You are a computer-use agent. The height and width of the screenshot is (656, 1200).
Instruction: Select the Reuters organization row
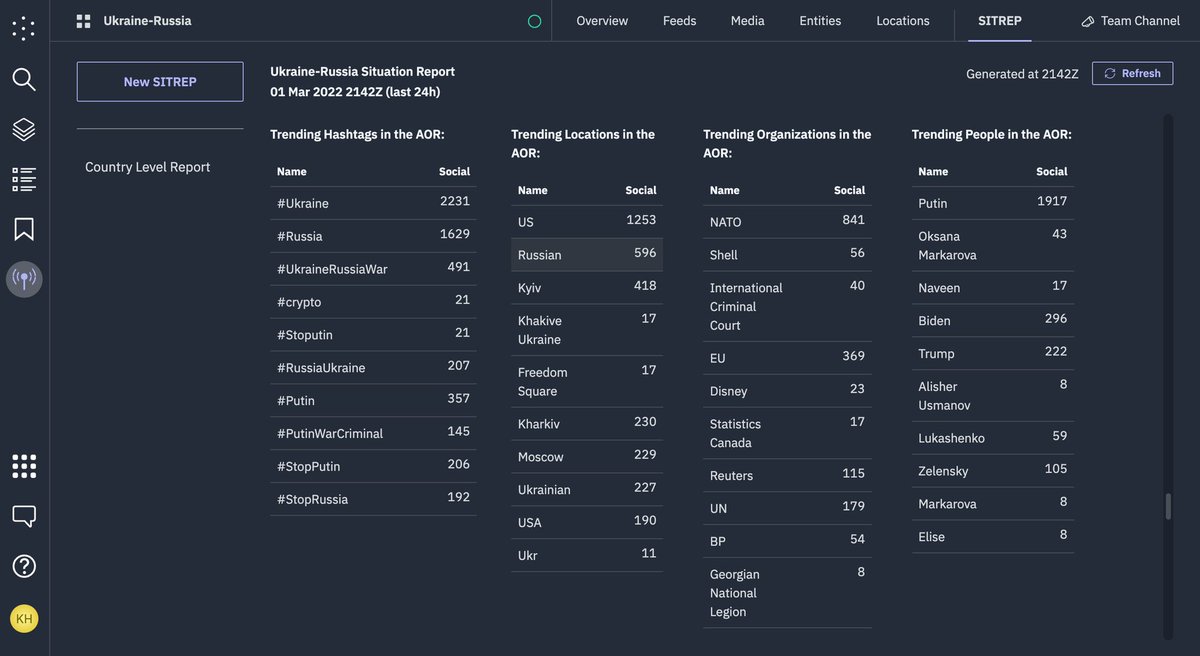(787, 476)
